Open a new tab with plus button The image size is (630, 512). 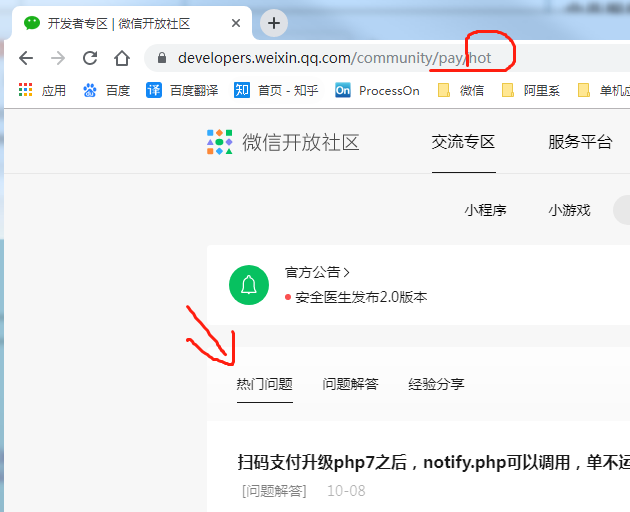coord(274,23)
